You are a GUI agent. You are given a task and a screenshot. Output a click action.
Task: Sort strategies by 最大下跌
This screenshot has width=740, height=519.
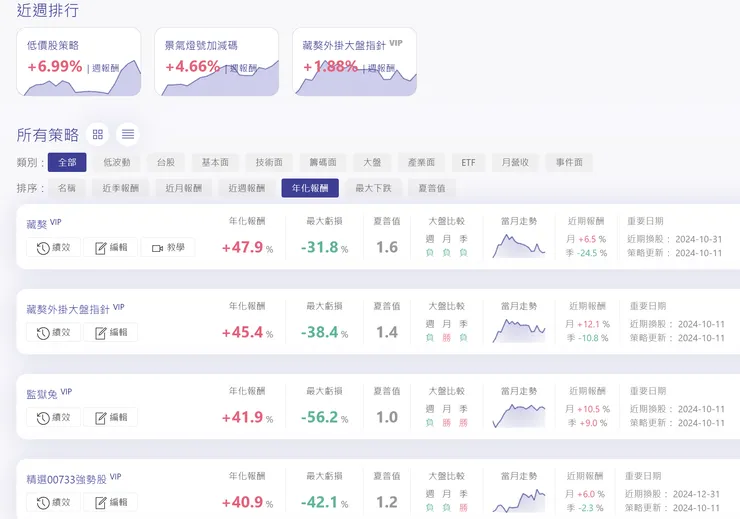pos(373,188)
